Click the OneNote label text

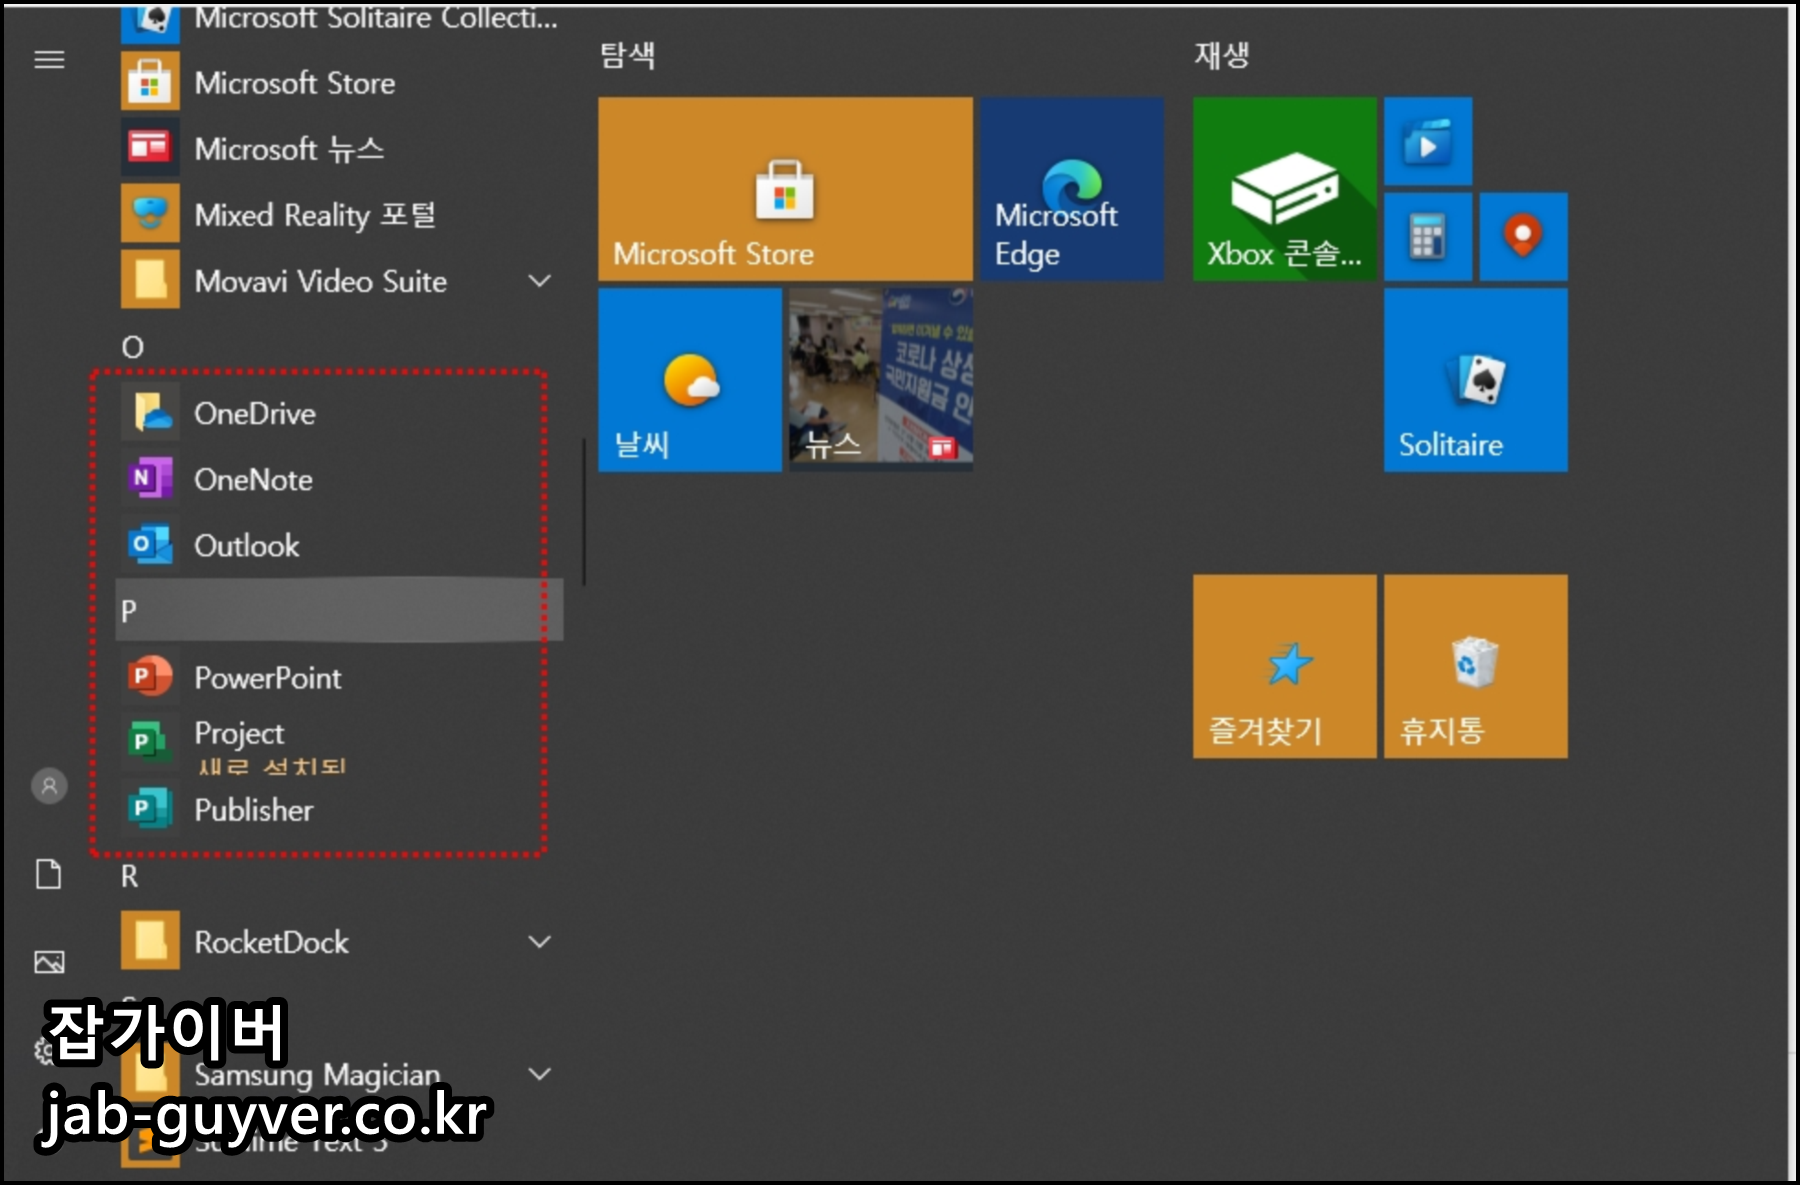click(253, 480)
